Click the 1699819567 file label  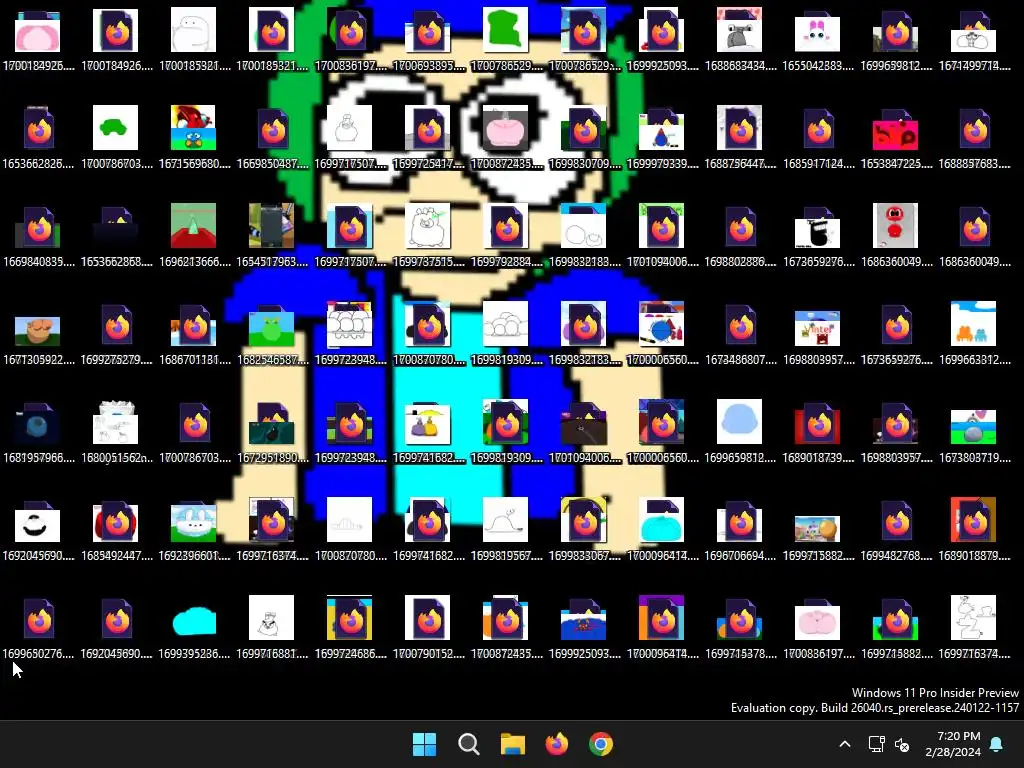pyautogui.click(x=507, y=556)
